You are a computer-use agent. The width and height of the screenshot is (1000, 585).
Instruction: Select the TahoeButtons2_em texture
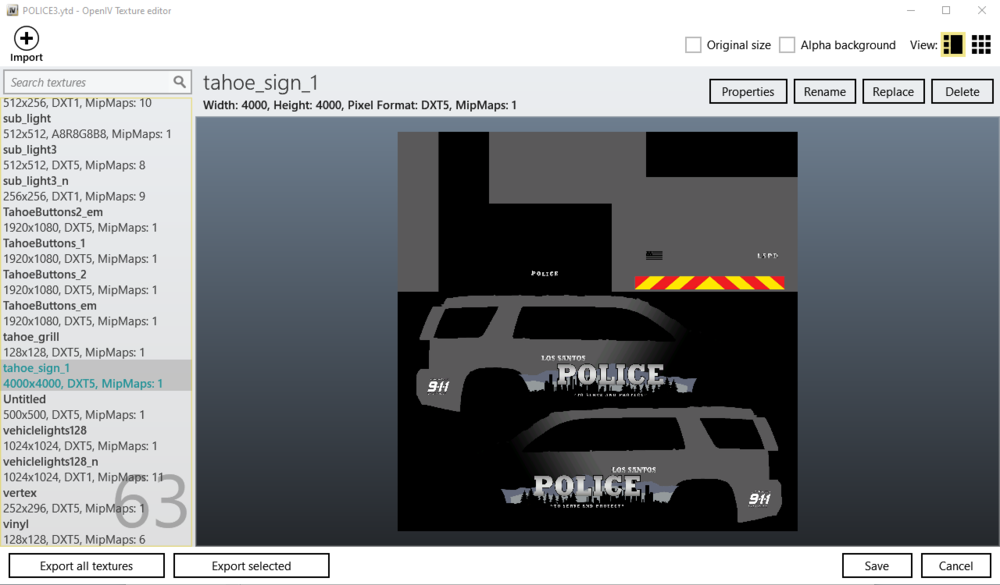point(96,220)
